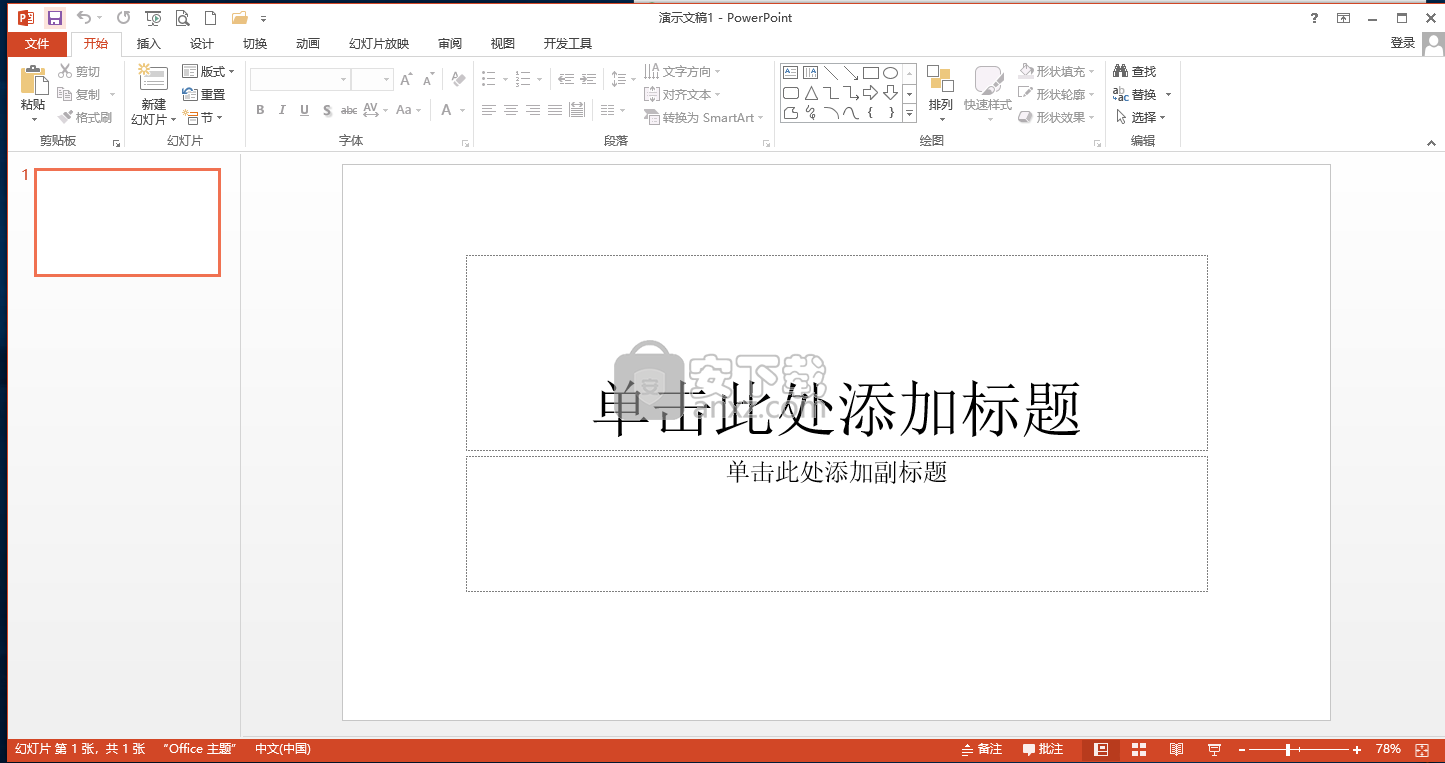This screenshot has width=1445, height=763.
Task: Click the Sign in (登录) link
Action: pyautogui.click(x=1403, y=43)
